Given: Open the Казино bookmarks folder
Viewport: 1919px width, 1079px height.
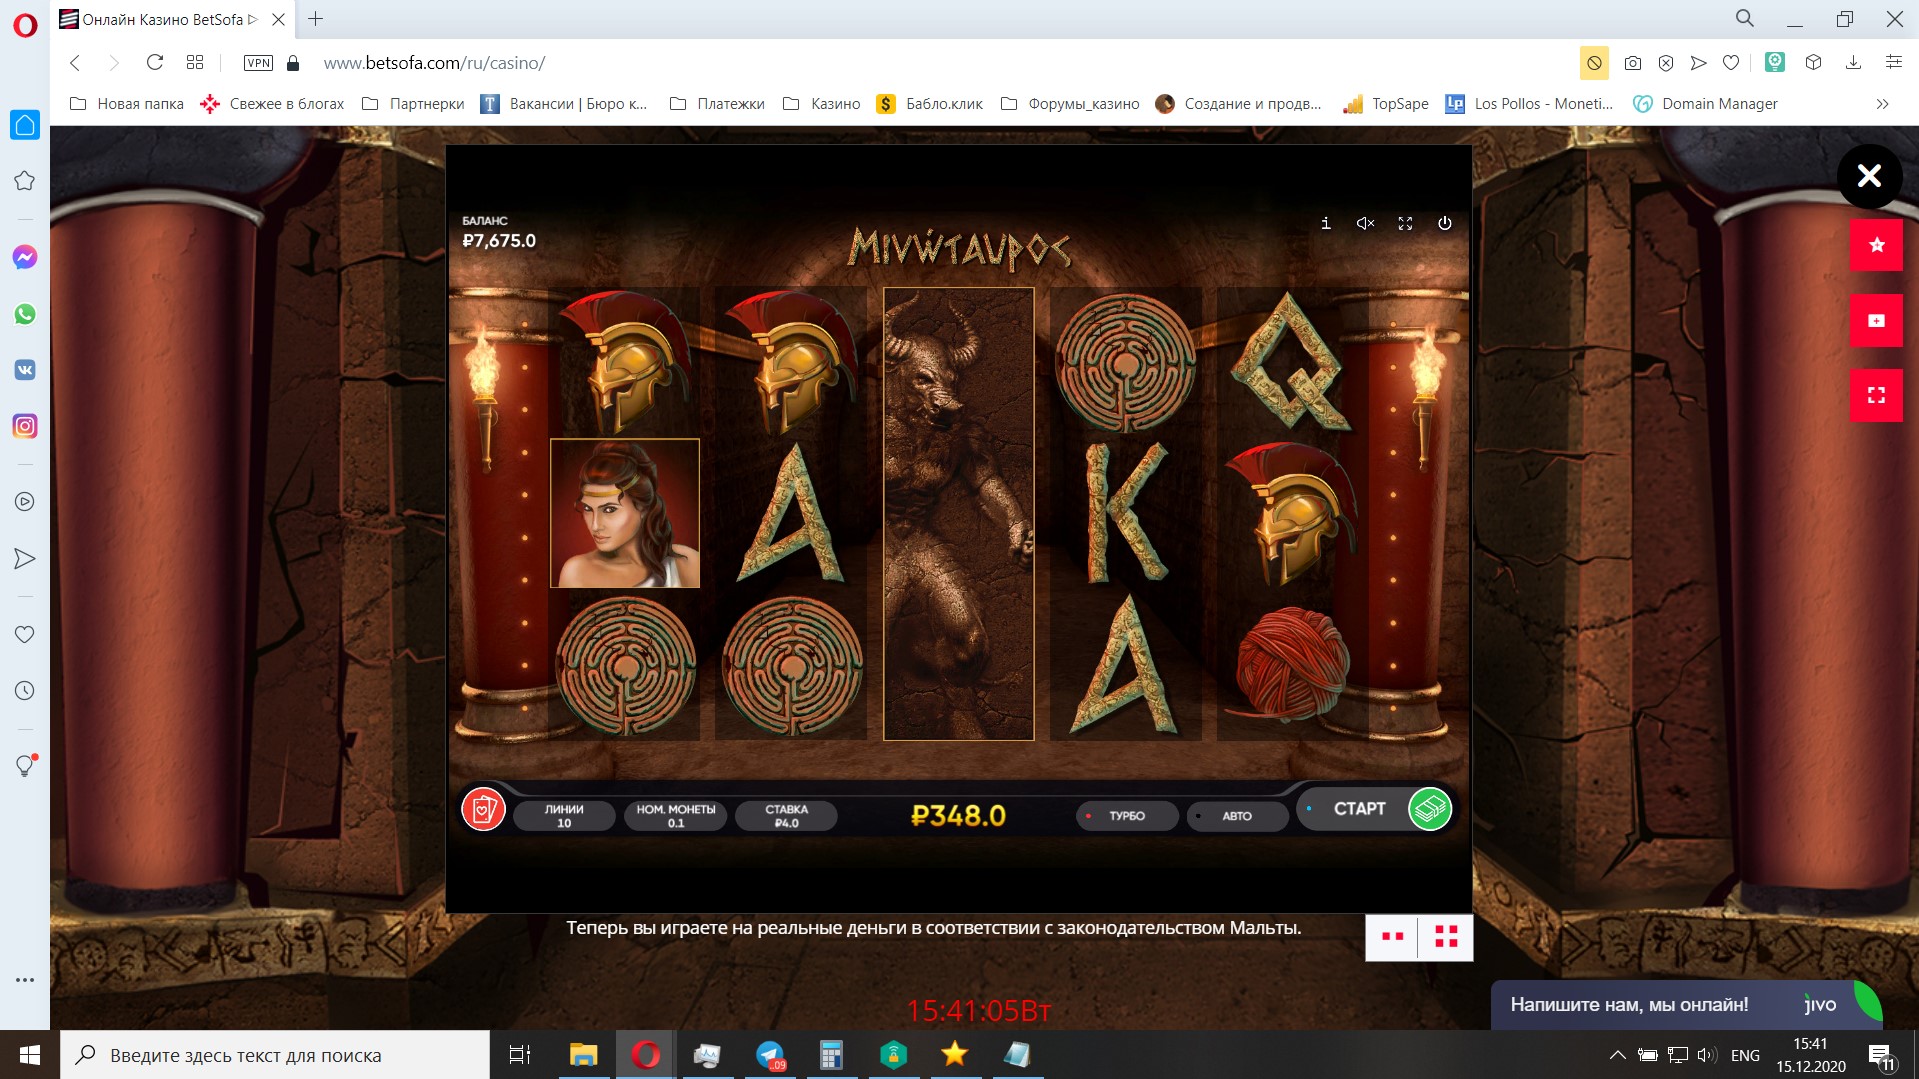Looking at the screenshot, I should [821, 104].
